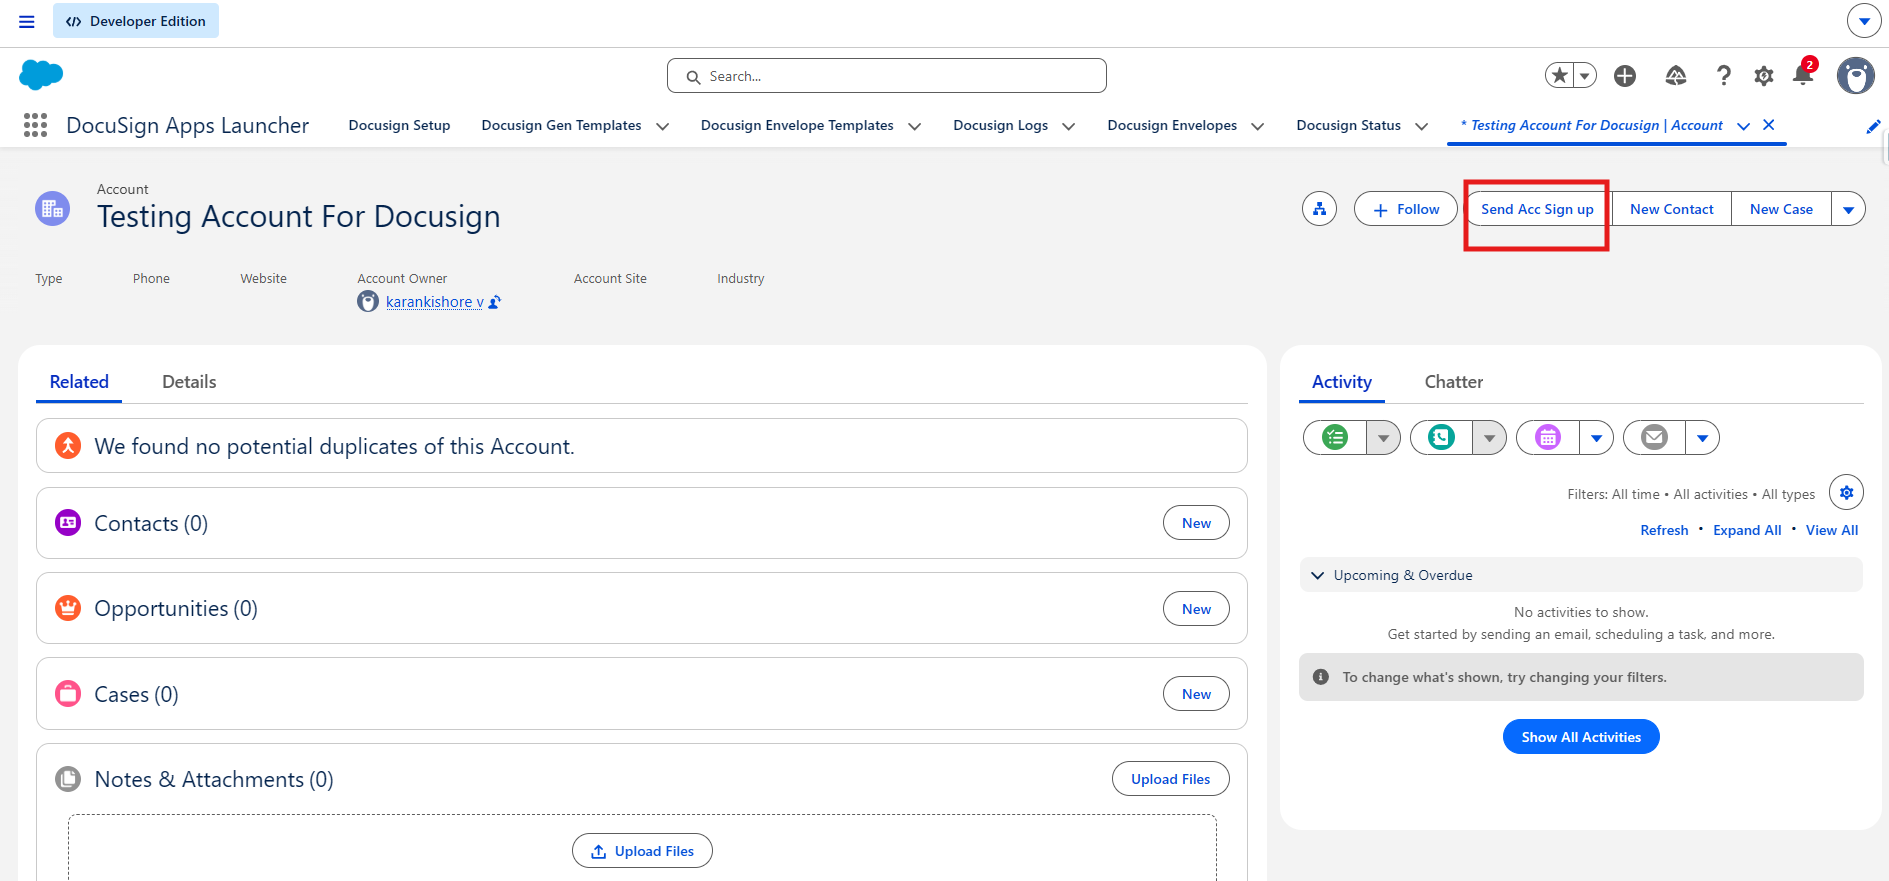Open global actions plus icon

tap(1625, 75)
